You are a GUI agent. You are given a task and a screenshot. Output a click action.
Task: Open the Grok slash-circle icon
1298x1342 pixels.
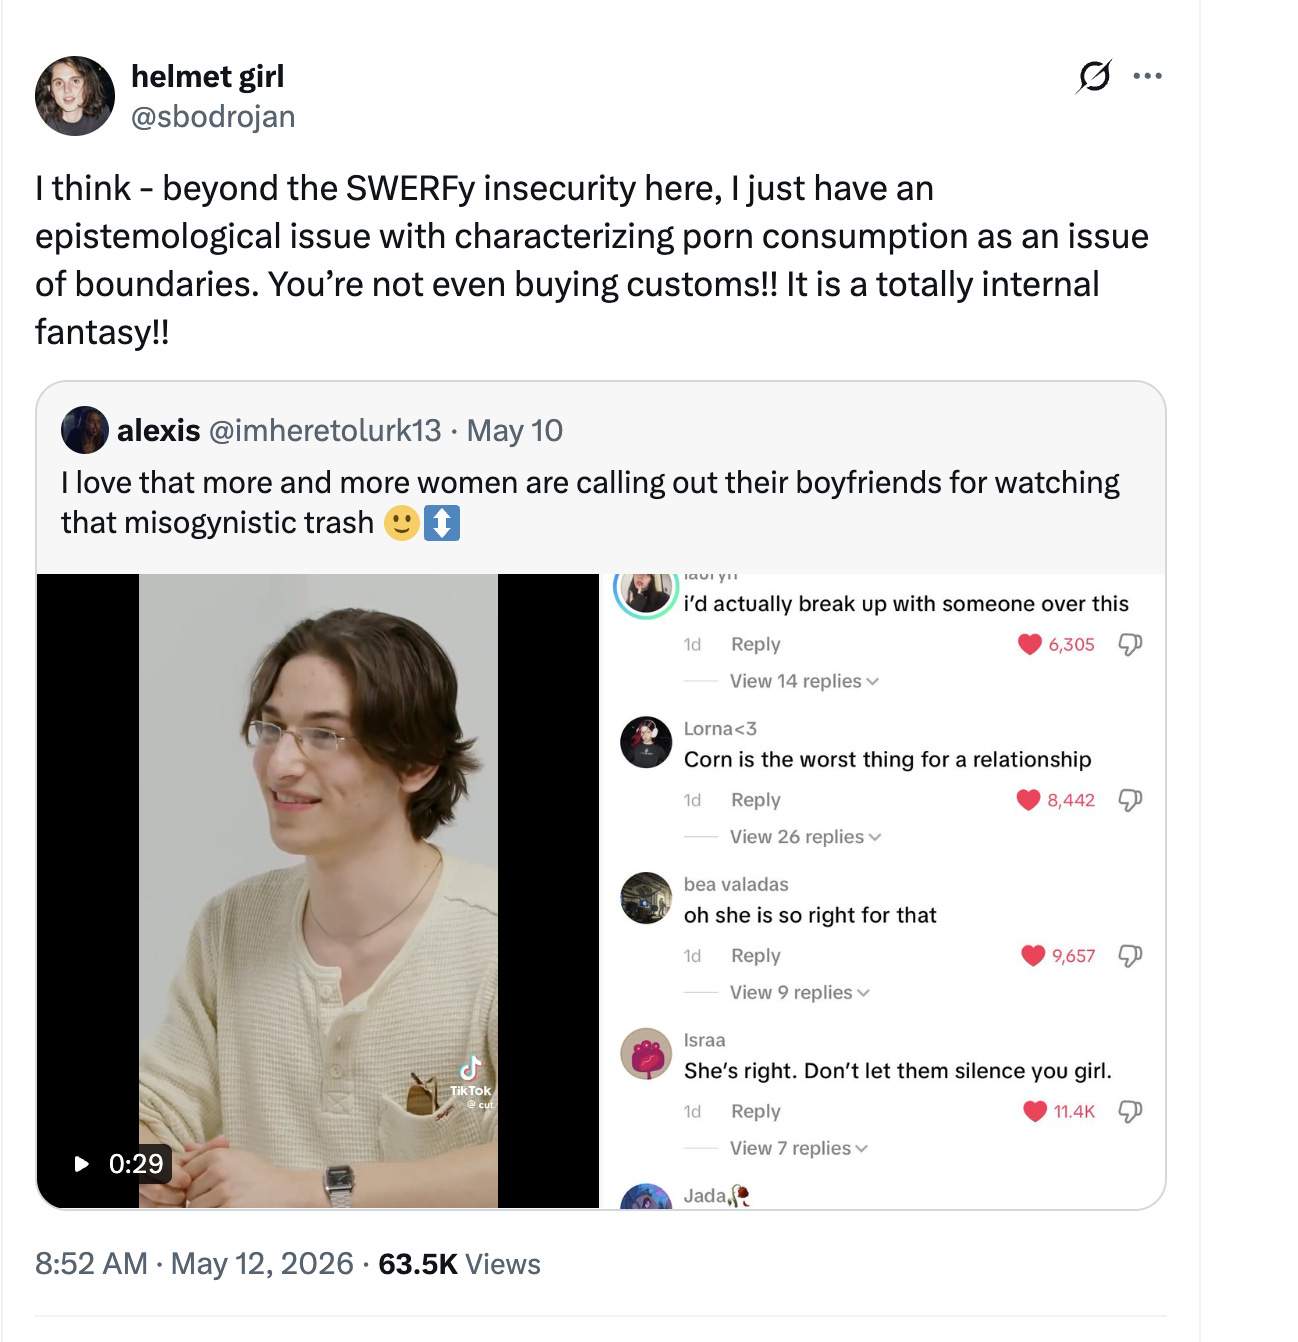click(x=1094, y=76)
